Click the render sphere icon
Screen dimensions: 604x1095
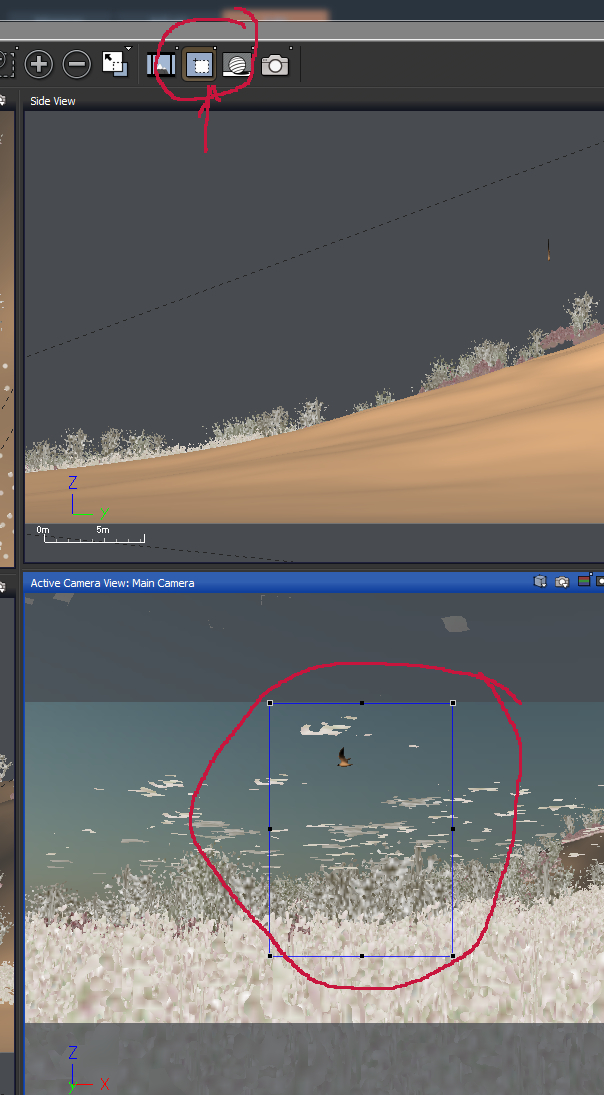tap(237, 65)
